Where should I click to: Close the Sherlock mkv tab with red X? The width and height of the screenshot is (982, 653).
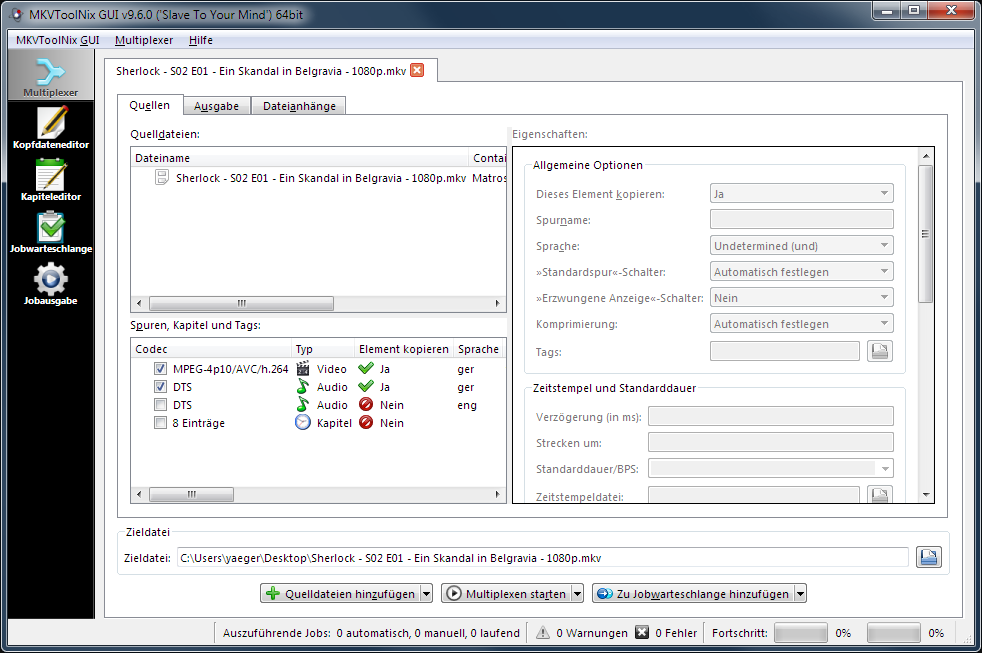tap(417, 70)
